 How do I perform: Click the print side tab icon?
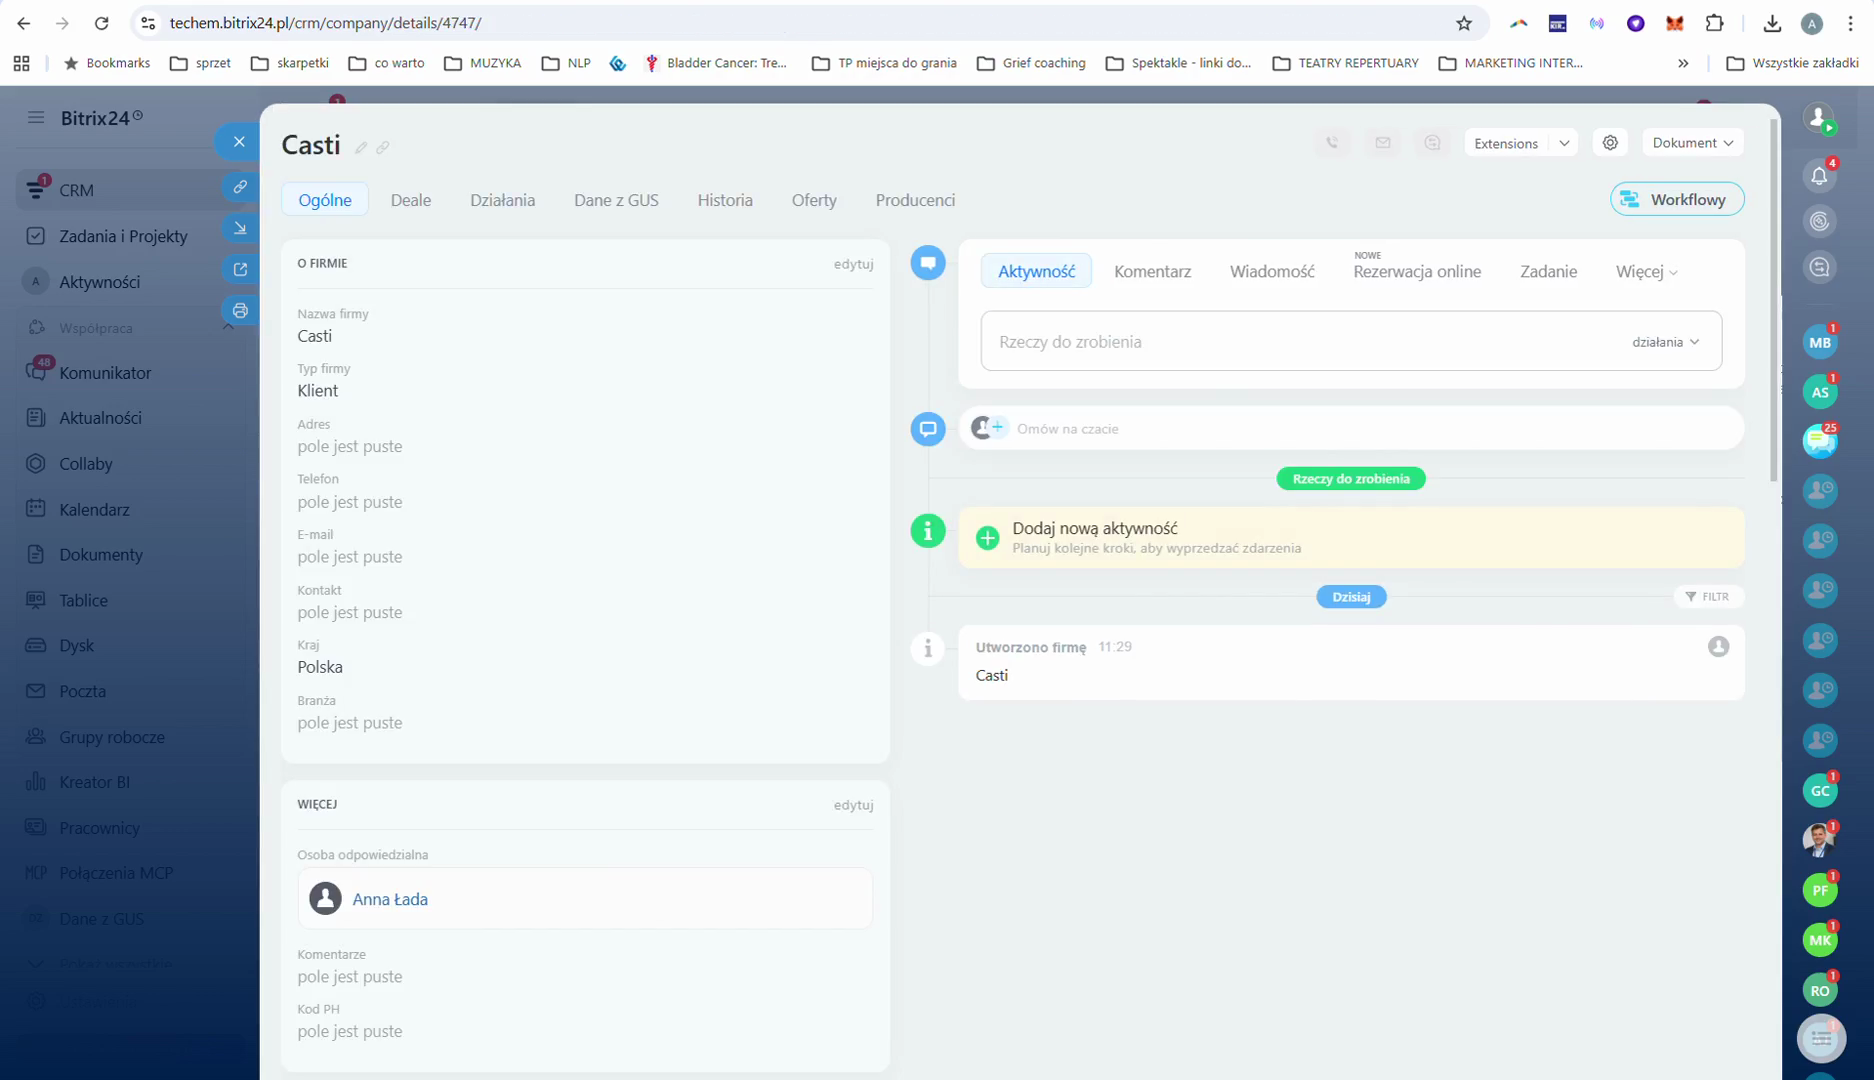coord(240,310)
